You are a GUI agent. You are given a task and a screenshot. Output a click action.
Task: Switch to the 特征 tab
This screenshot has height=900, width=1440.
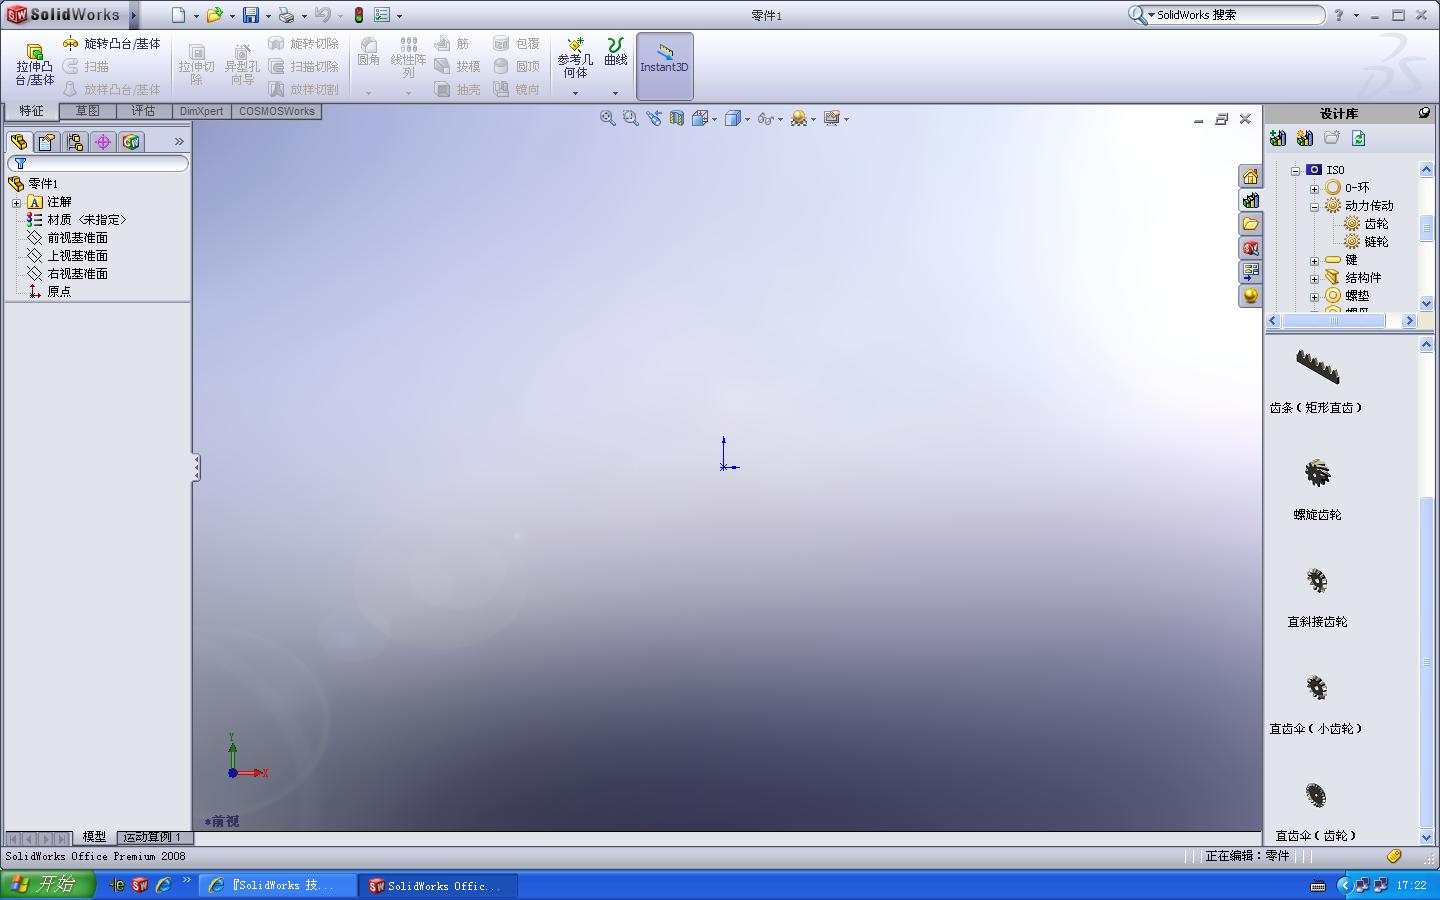click(31, 111)
